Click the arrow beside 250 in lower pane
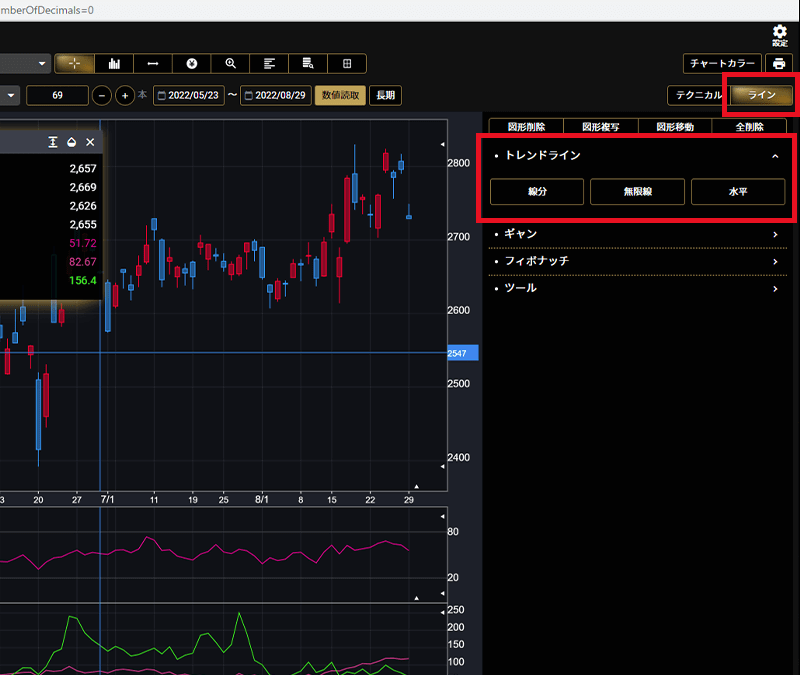Image resolution: width=800 pixels, height=675 pixels. 442,612
